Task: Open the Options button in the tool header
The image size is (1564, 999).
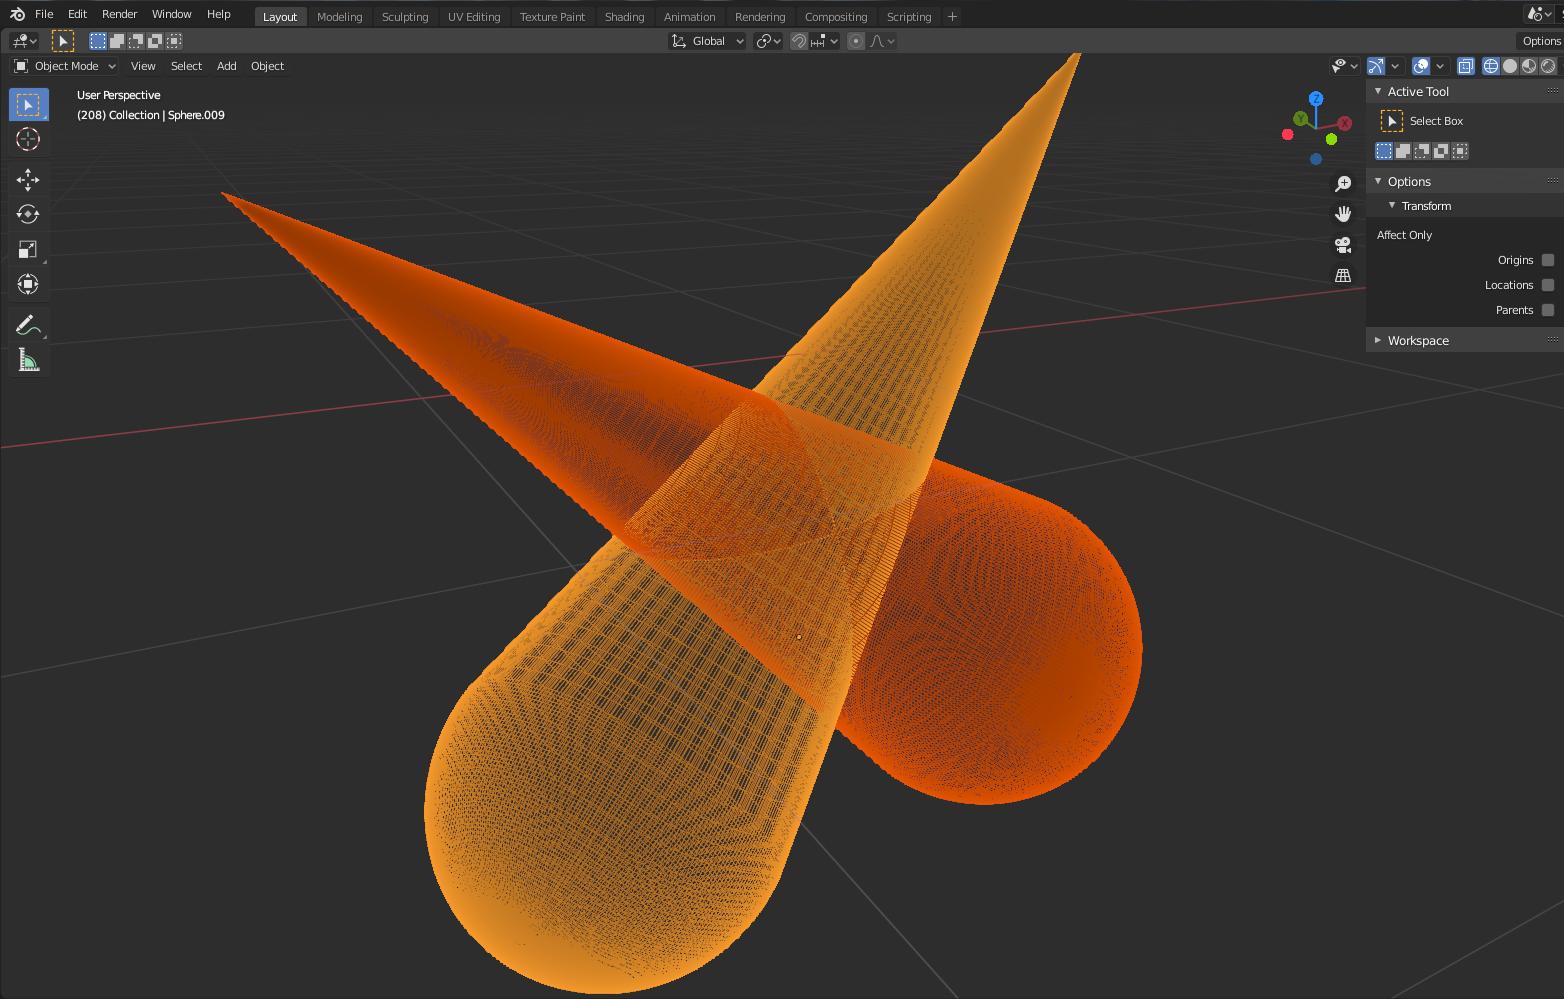Action: click(x=1541, y=41)
